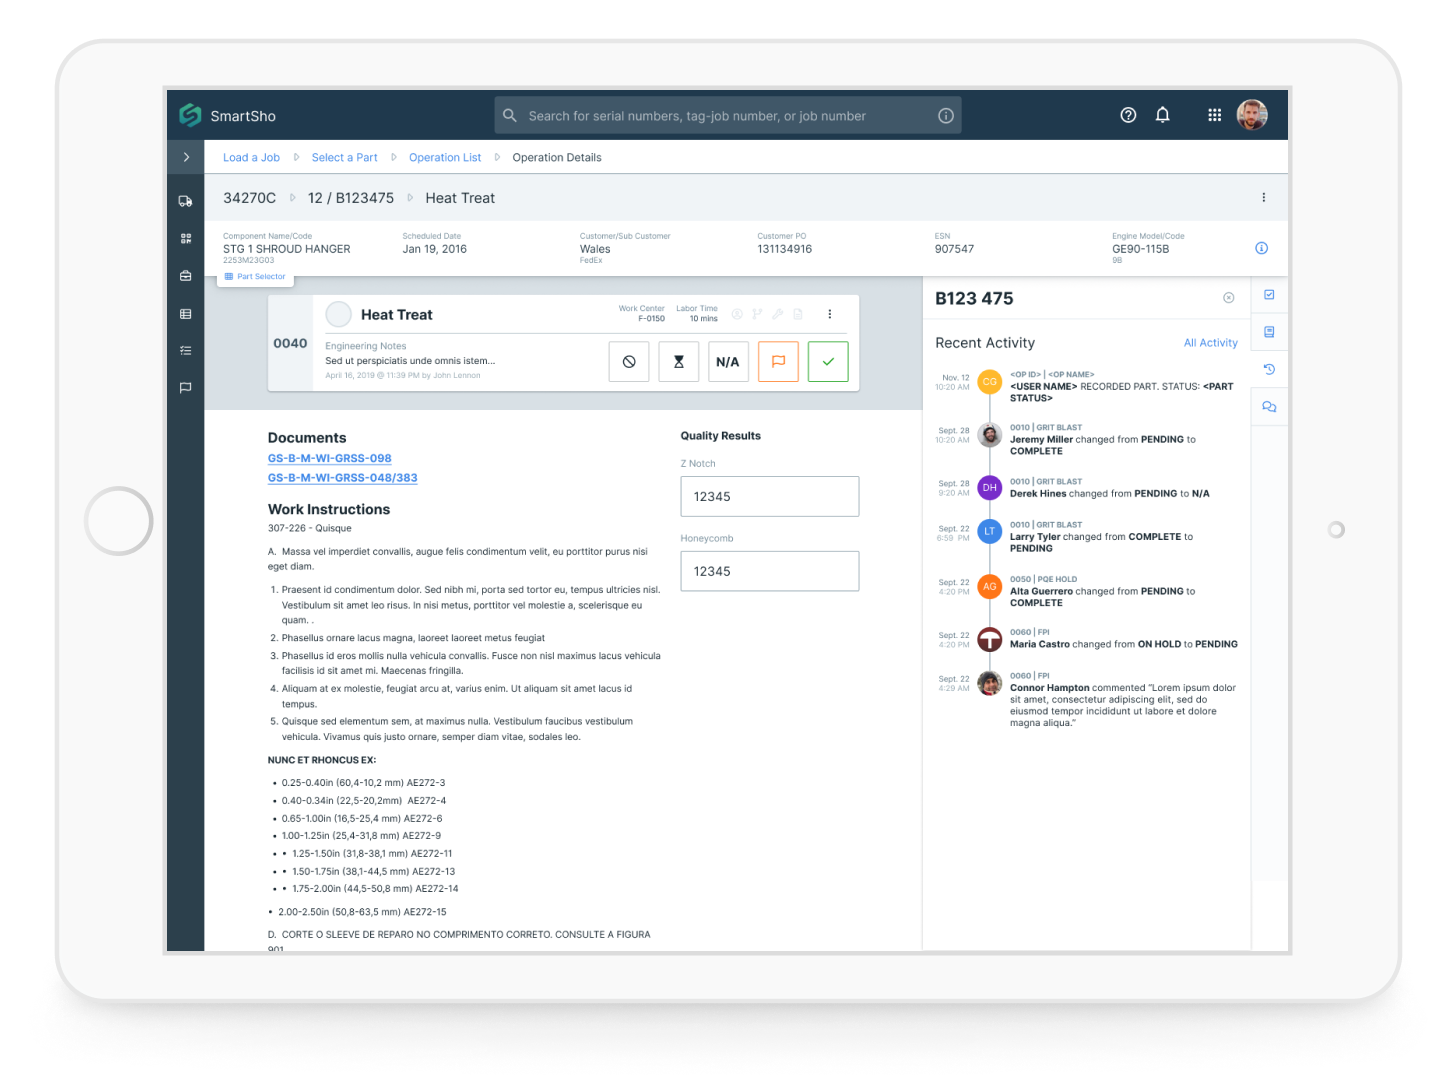
Task: Open the Heat Treat card kebab menu
Action: click(829, 314)
